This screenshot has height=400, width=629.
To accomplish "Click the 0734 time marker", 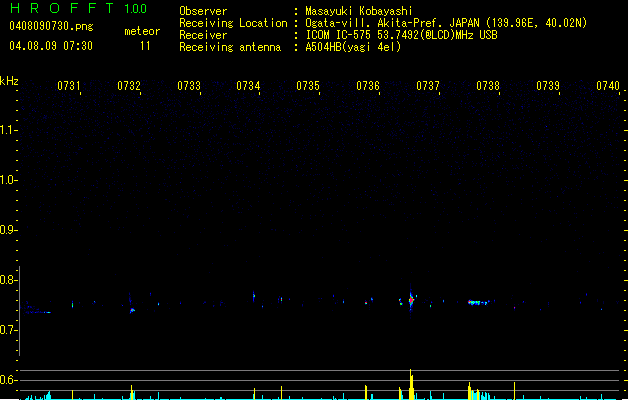I will click(x=248, y=86).
